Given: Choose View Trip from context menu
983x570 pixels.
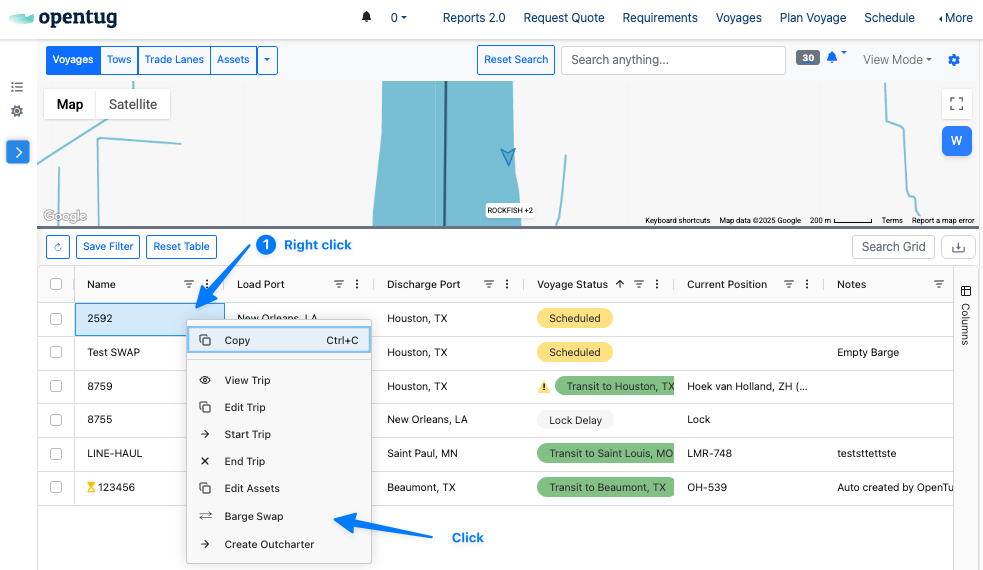Looking at the screenshot, I should click(x=279, y=380).
